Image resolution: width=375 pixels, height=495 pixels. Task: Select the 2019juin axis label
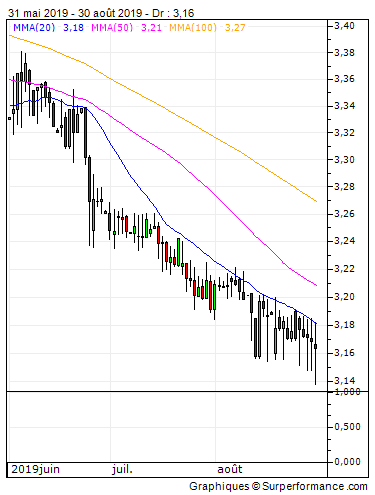[x=36, y=469]
